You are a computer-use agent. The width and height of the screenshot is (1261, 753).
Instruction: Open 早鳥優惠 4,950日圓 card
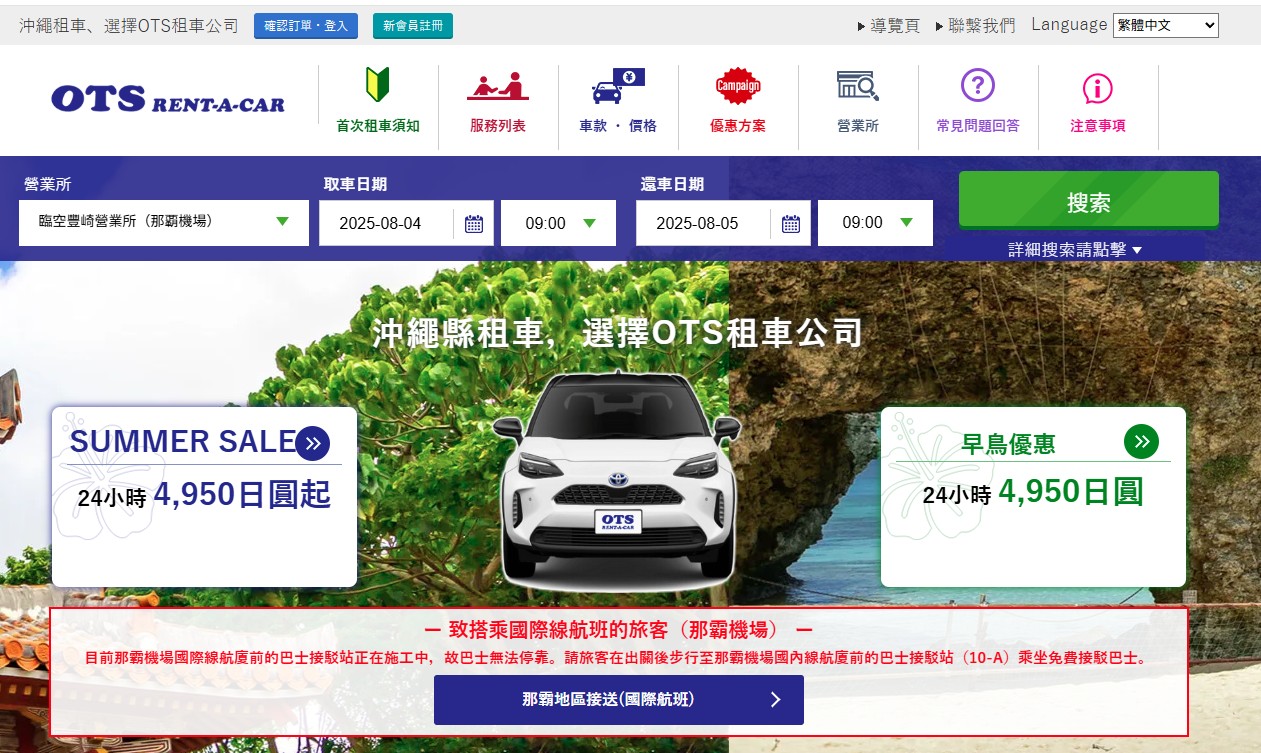pos(1033,496)
